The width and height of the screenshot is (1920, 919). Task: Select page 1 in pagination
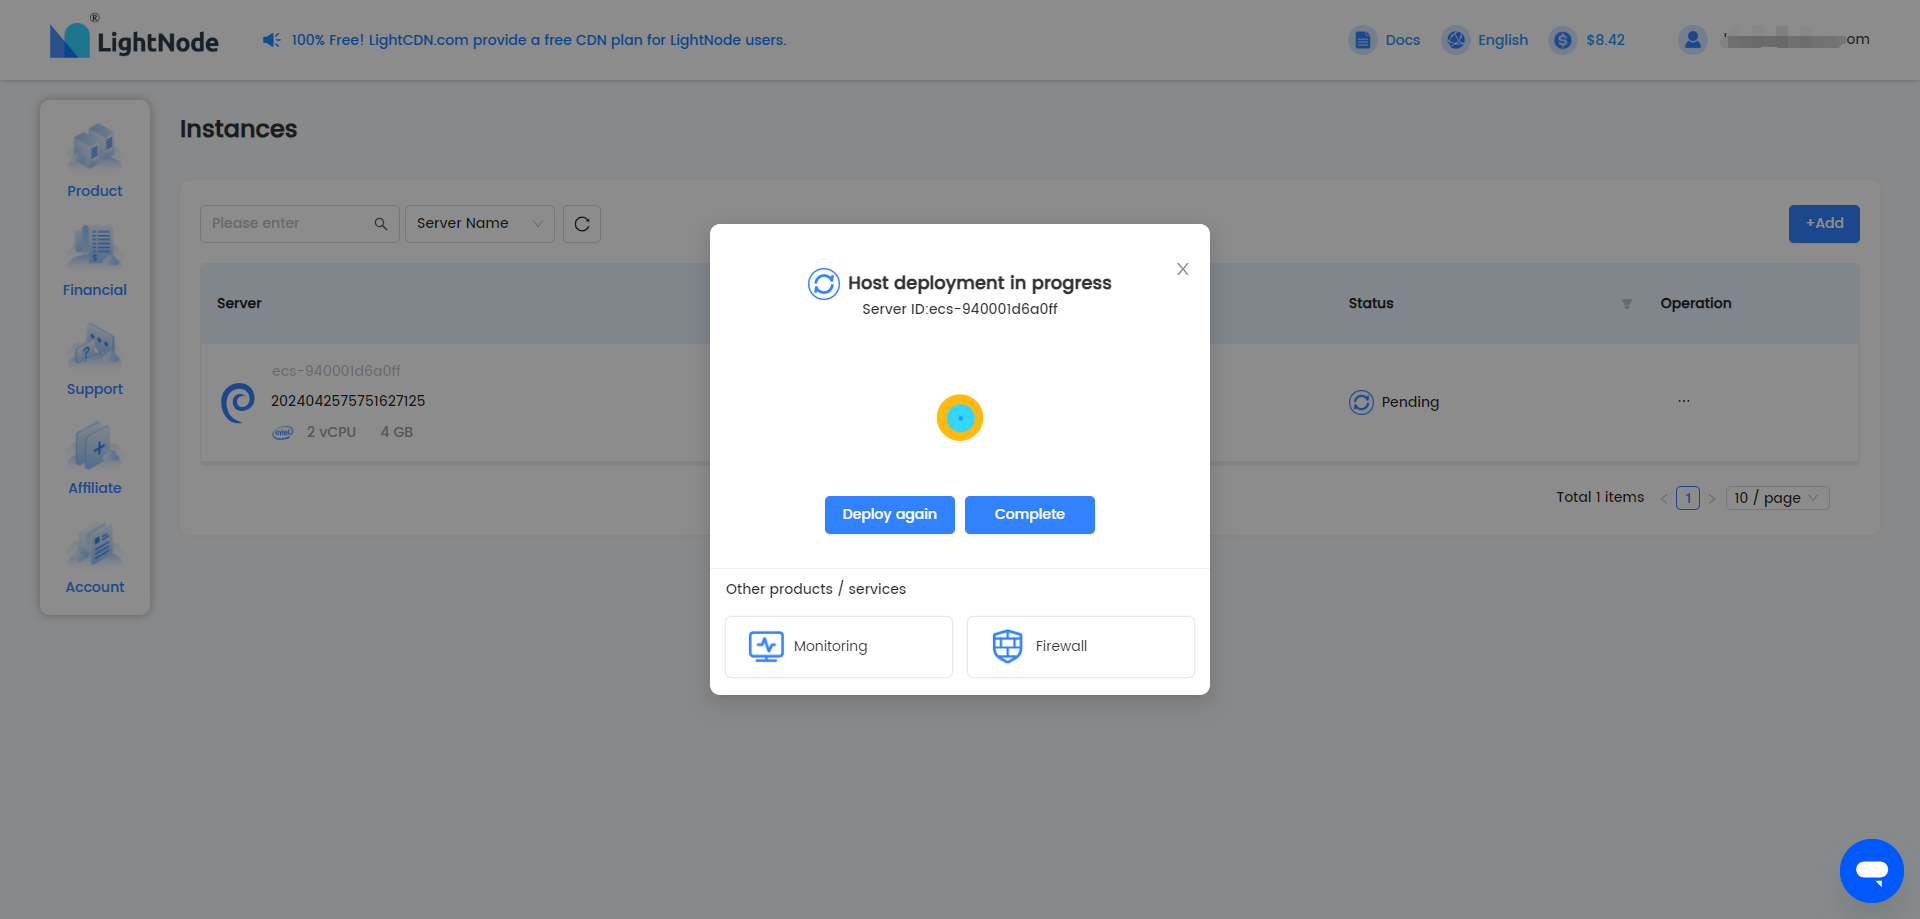[1688, 498]
